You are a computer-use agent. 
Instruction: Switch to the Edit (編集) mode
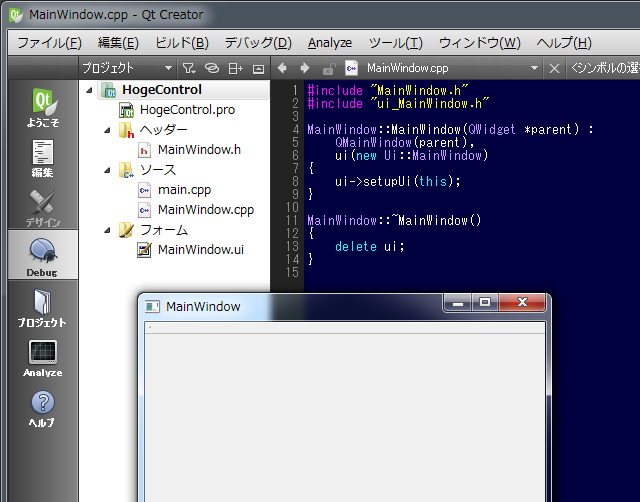[x=43, y=158]
